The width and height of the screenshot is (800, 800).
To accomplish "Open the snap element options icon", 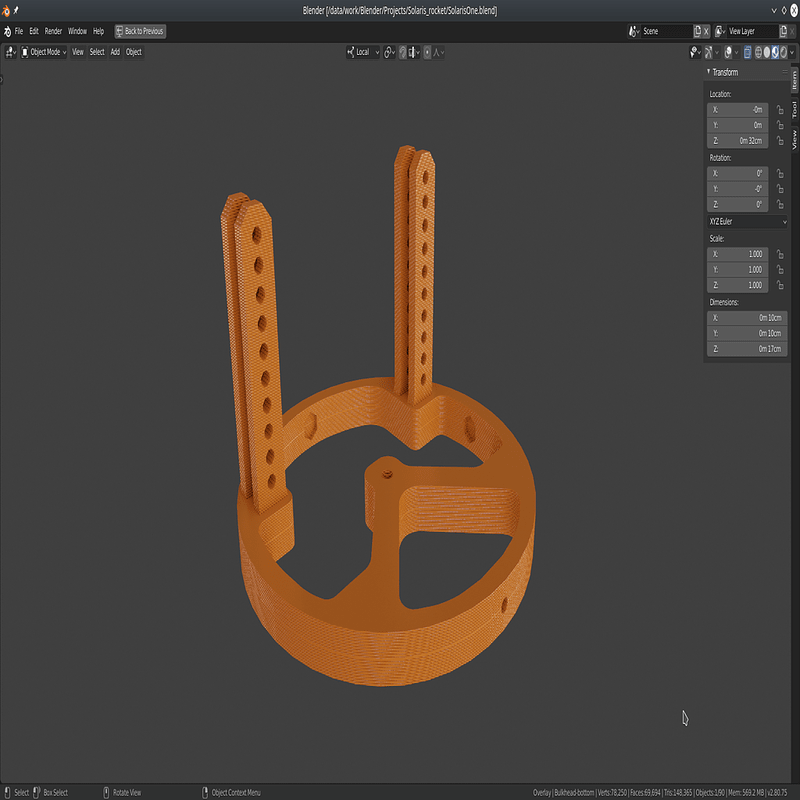I will coord(414,52).
